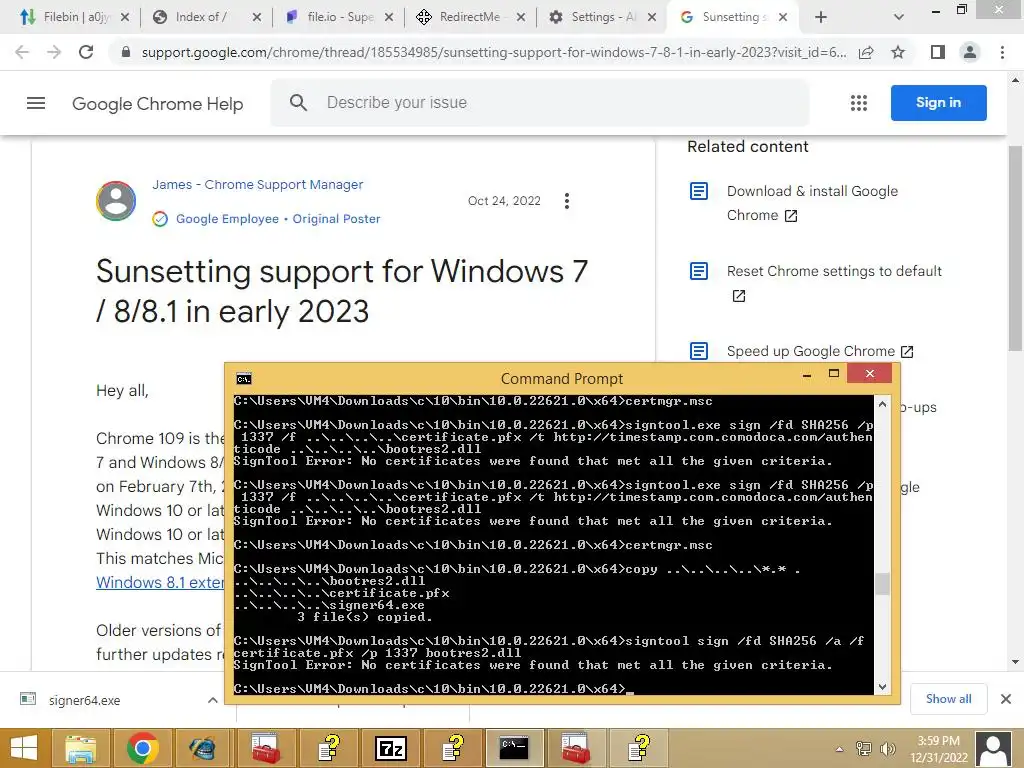The image size is (1024, 768).
Task: Click Command Prompt scroll down arrow
Action: tap(882, 687)
